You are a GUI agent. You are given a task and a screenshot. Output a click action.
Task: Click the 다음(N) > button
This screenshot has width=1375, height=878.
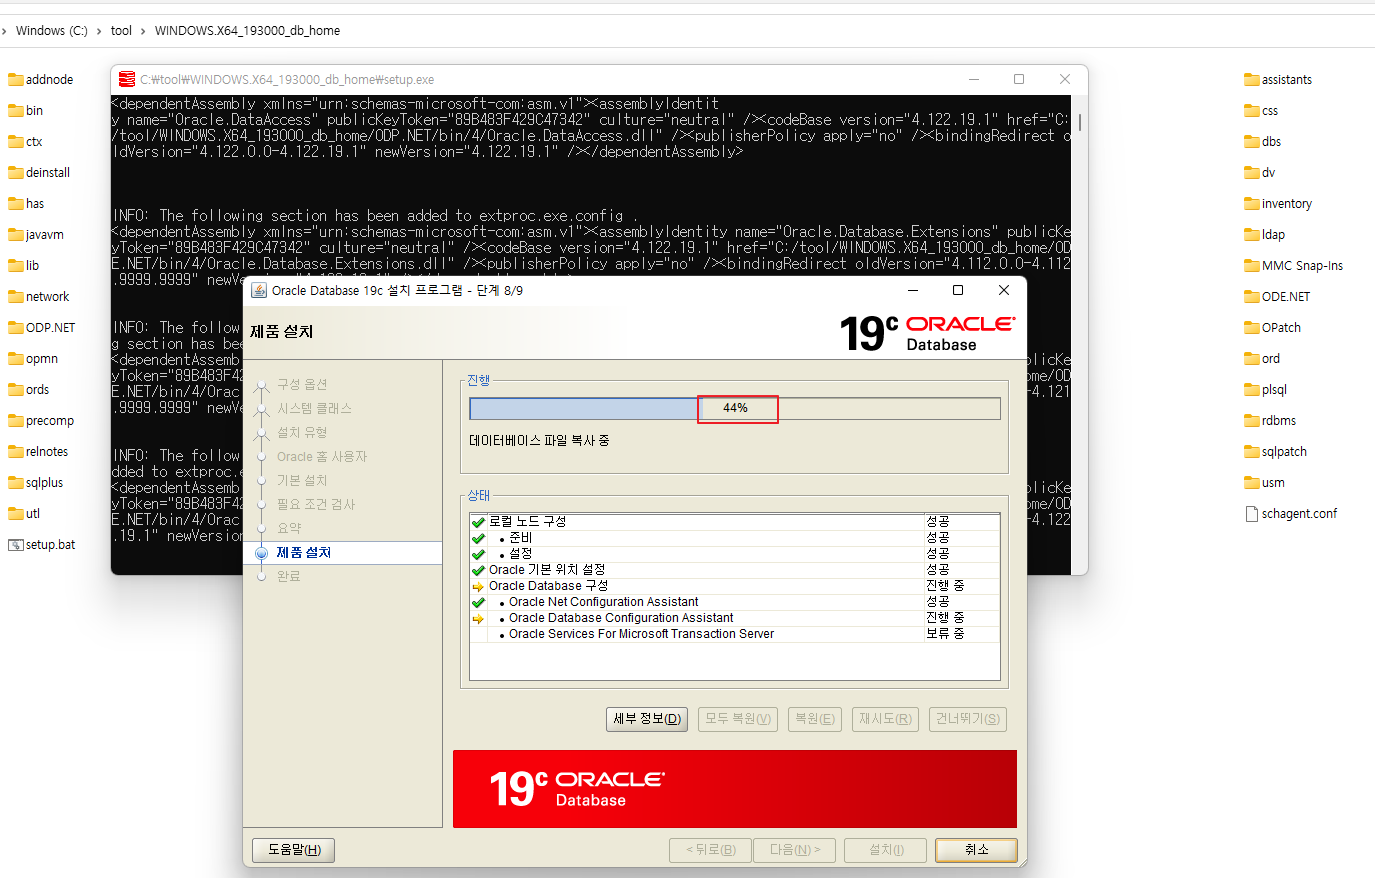pyautogui.click(x=795, y=850)
